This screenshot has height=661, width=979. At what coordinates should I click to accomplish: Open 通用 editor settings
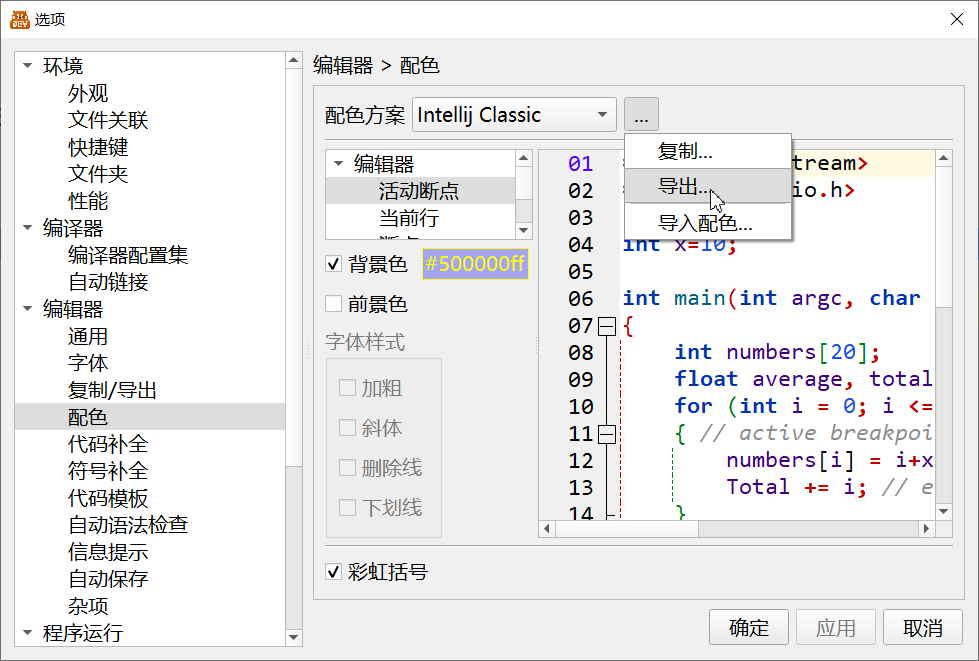coord(88,336)
